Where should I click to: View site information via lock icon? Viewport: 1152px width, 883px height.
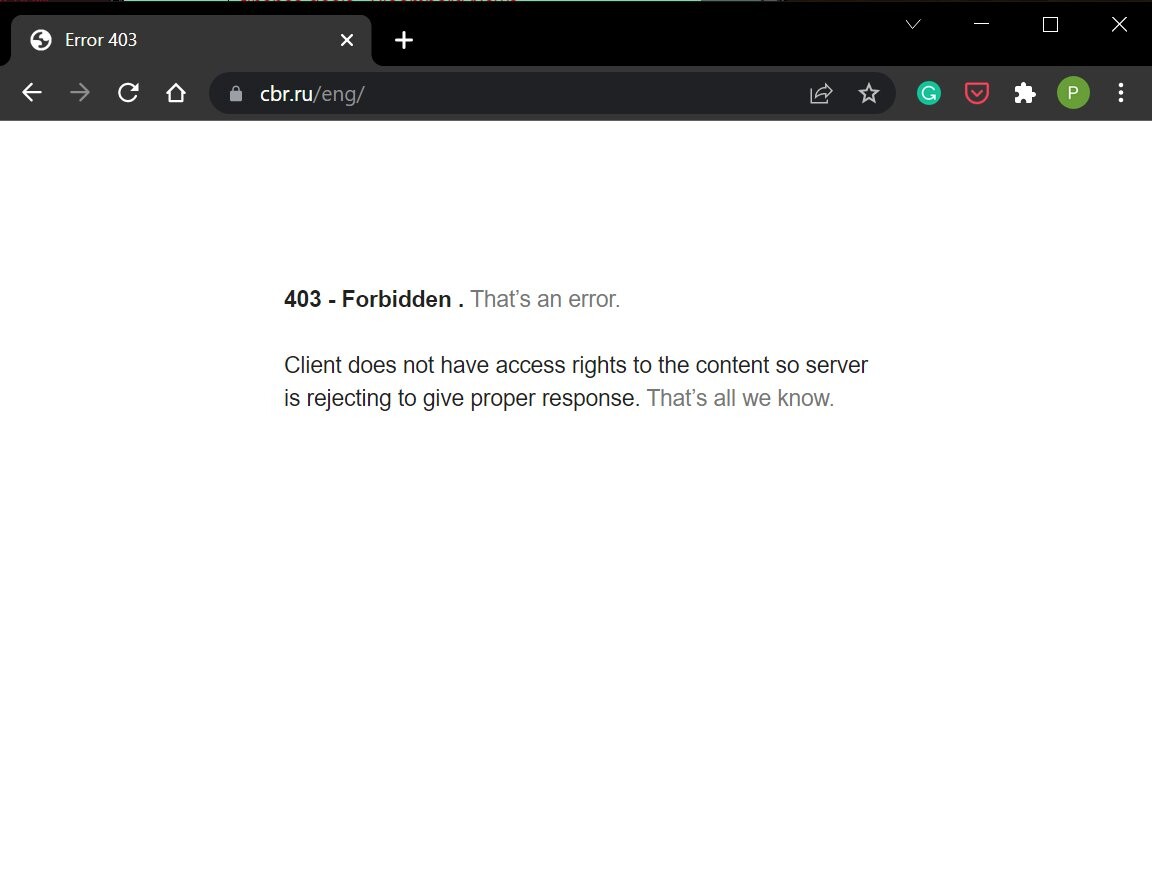[x=236, y=94]
